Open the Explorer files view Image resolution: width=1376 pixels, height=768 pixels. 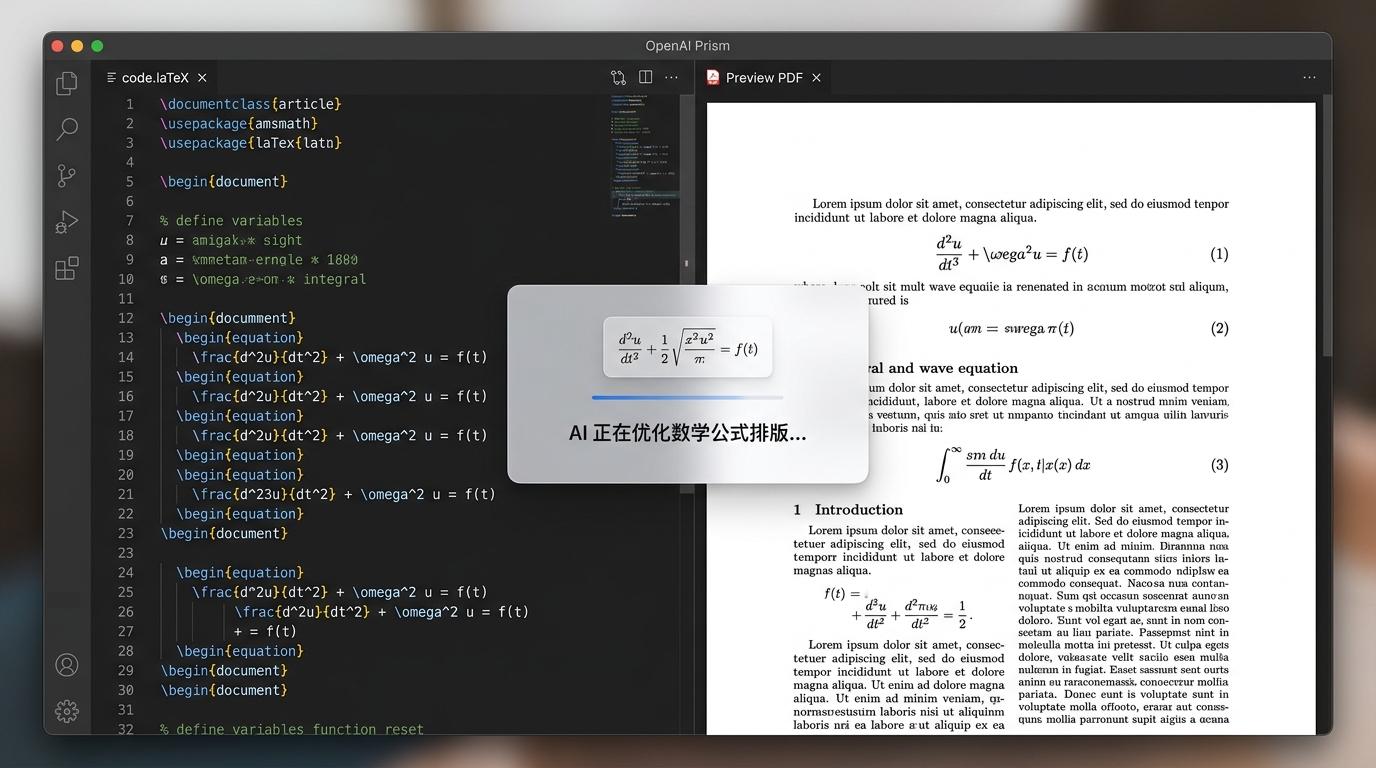coord(67,84)
